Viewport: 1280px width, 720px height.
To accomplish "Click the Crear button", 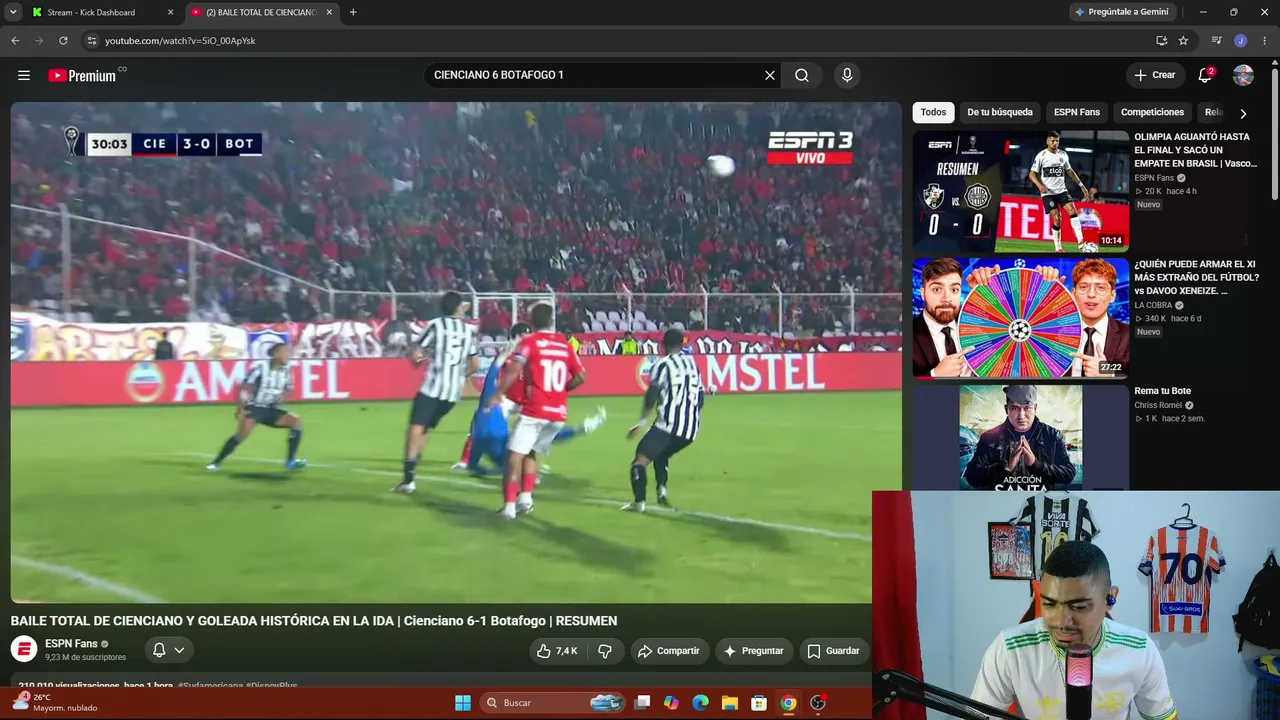I will coord(1154,75).
